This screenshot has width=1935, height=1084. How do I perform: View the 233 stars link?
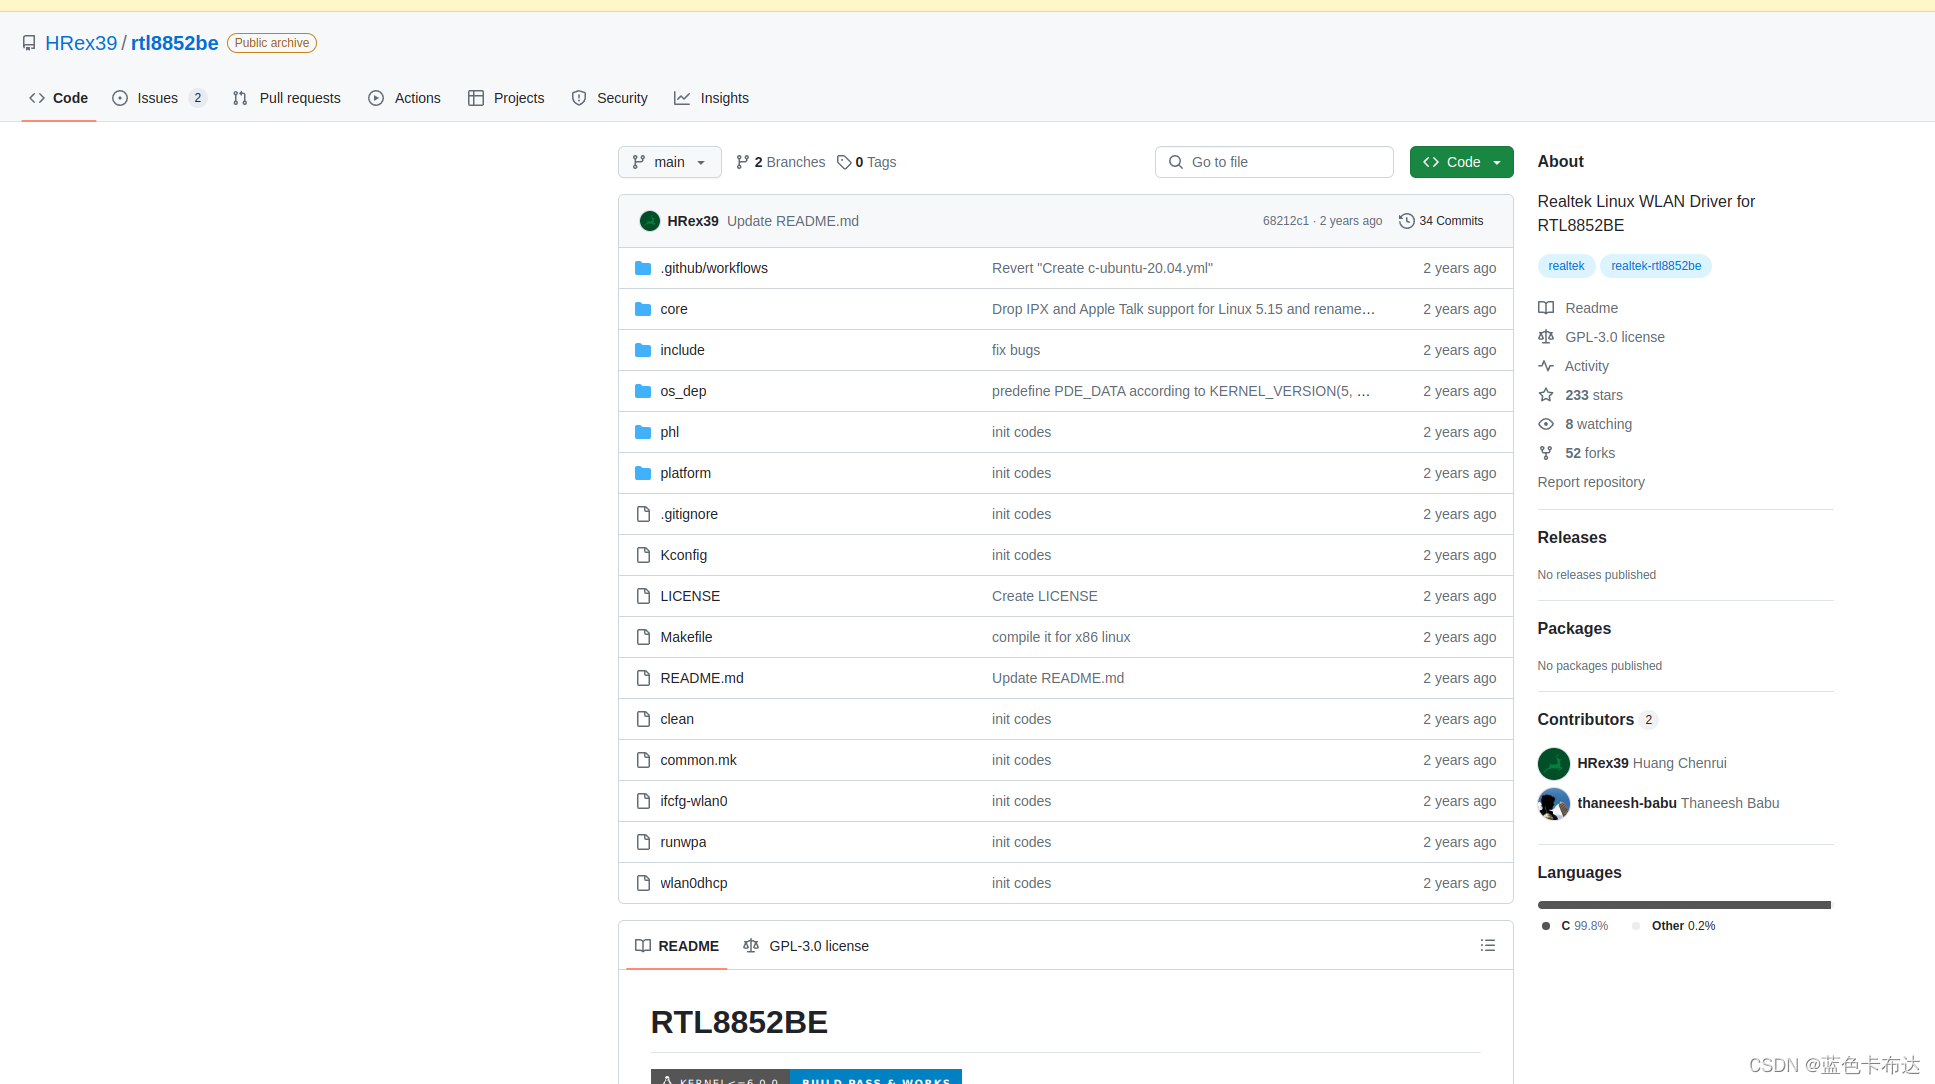coord(1580,395)
